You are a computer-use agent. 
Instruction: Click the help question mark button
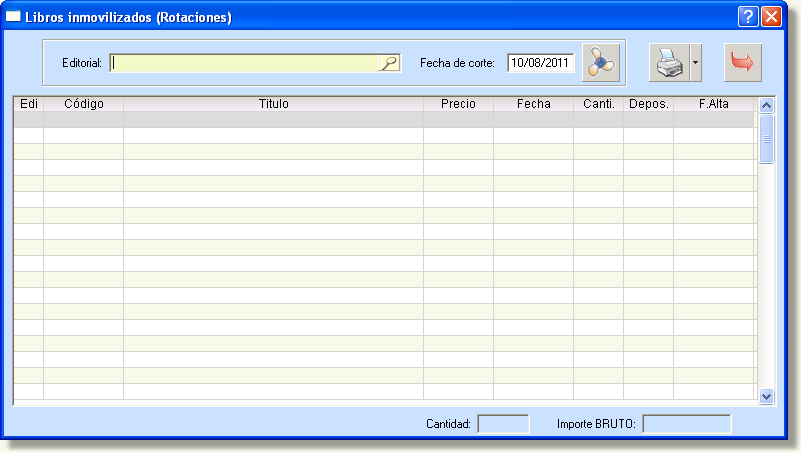tap(748, 17)
